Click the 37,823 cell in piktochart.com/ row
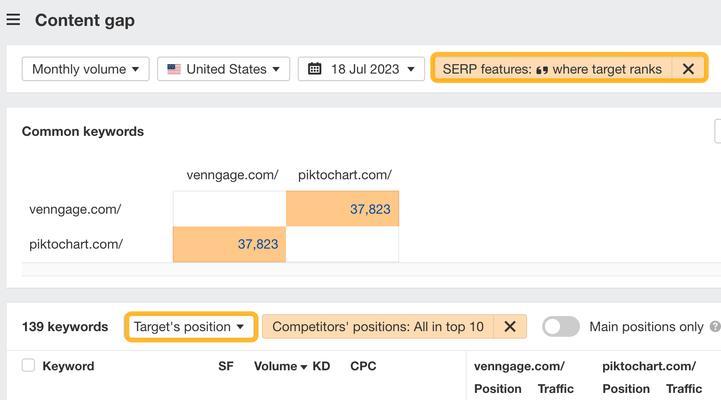The height and width of the screenshot is (400, 721). click(x=229, y=244)
